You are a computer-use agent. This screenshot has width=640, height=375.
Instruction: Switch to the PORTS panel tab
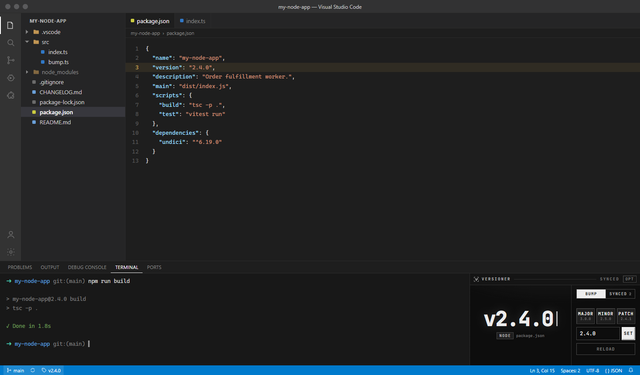[154, 267]
